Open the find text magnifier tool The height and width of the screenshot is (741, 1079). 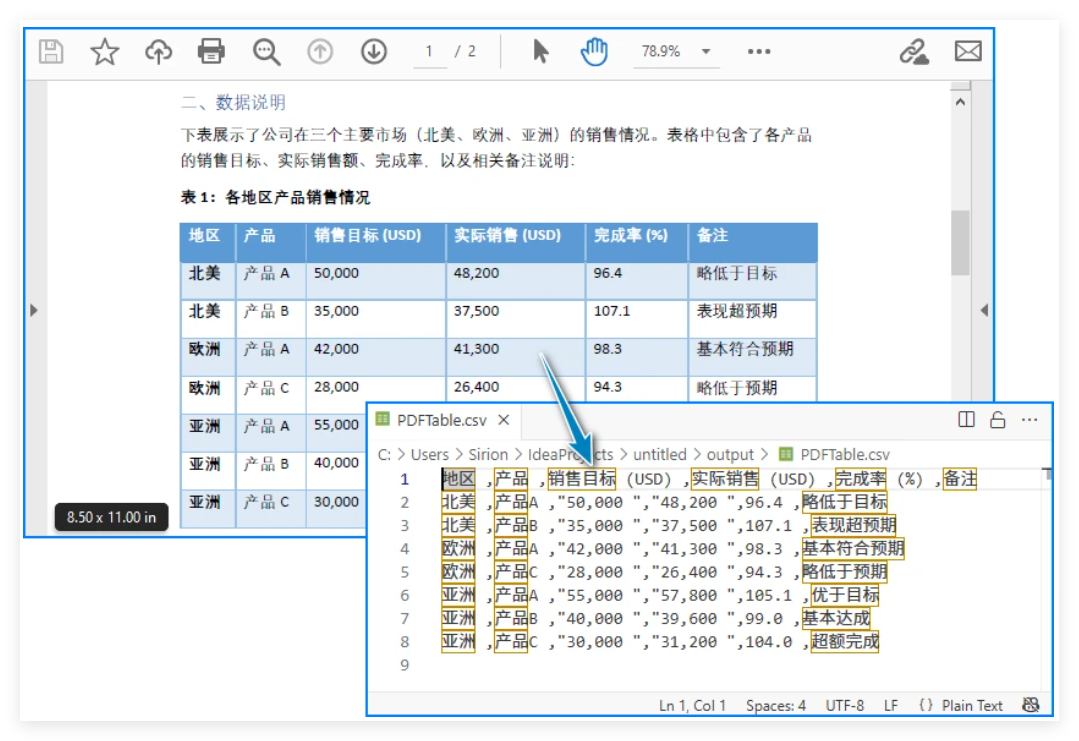point(266,52)
